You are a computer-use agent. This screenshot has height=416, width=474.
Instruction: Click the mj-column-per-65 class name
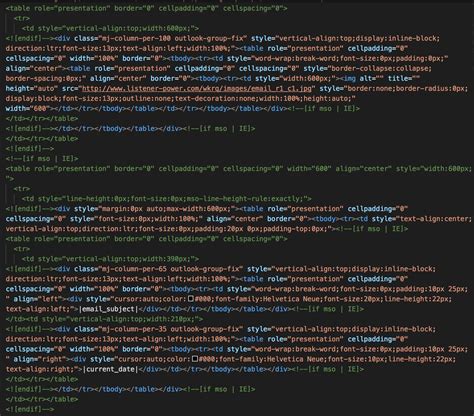133,269
